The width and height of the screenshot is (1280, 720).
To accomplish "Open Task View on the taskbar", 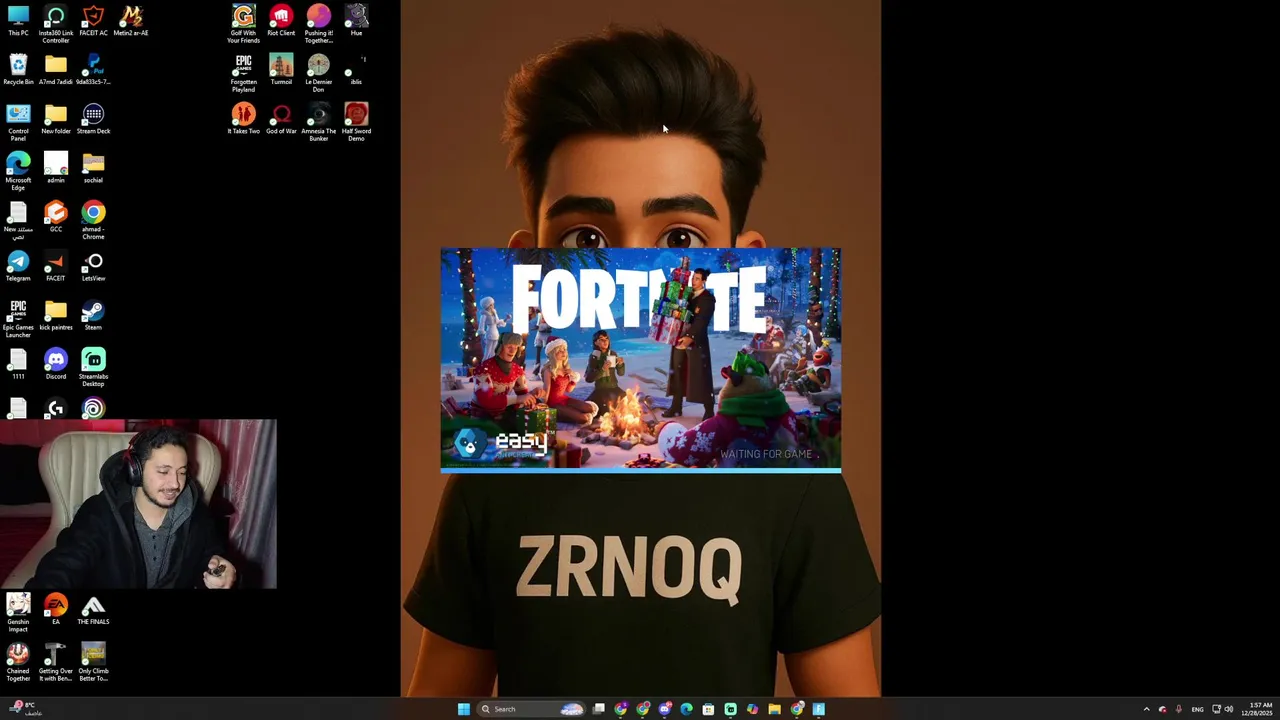I will (598, 709).
